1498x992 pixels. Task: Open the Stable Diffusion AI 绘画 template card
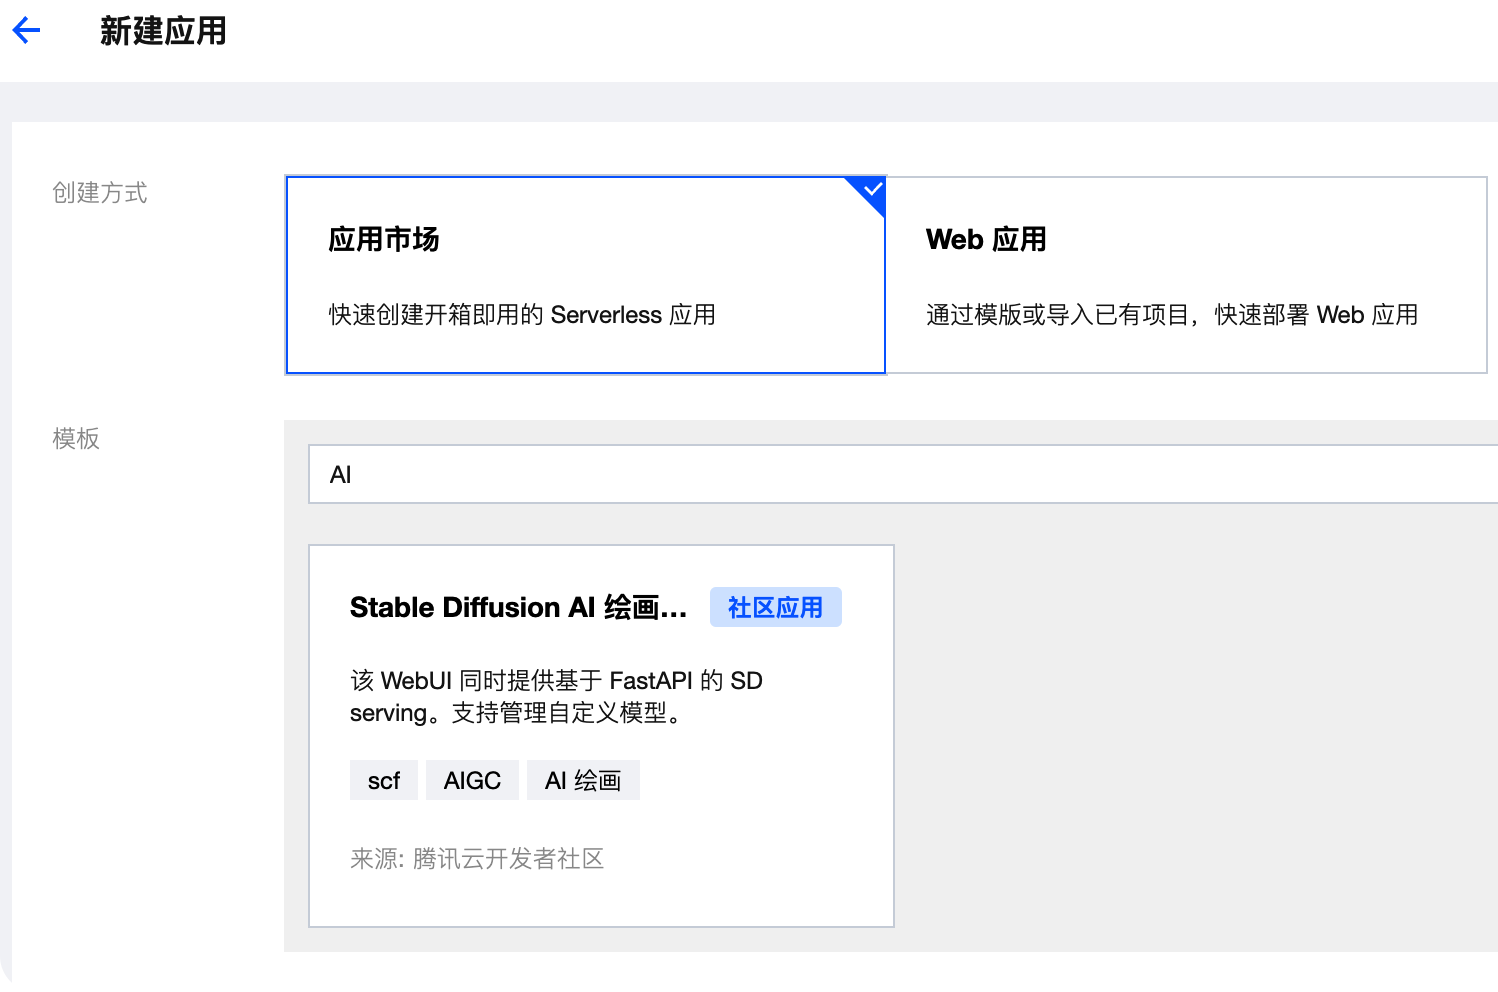(601, 736)
